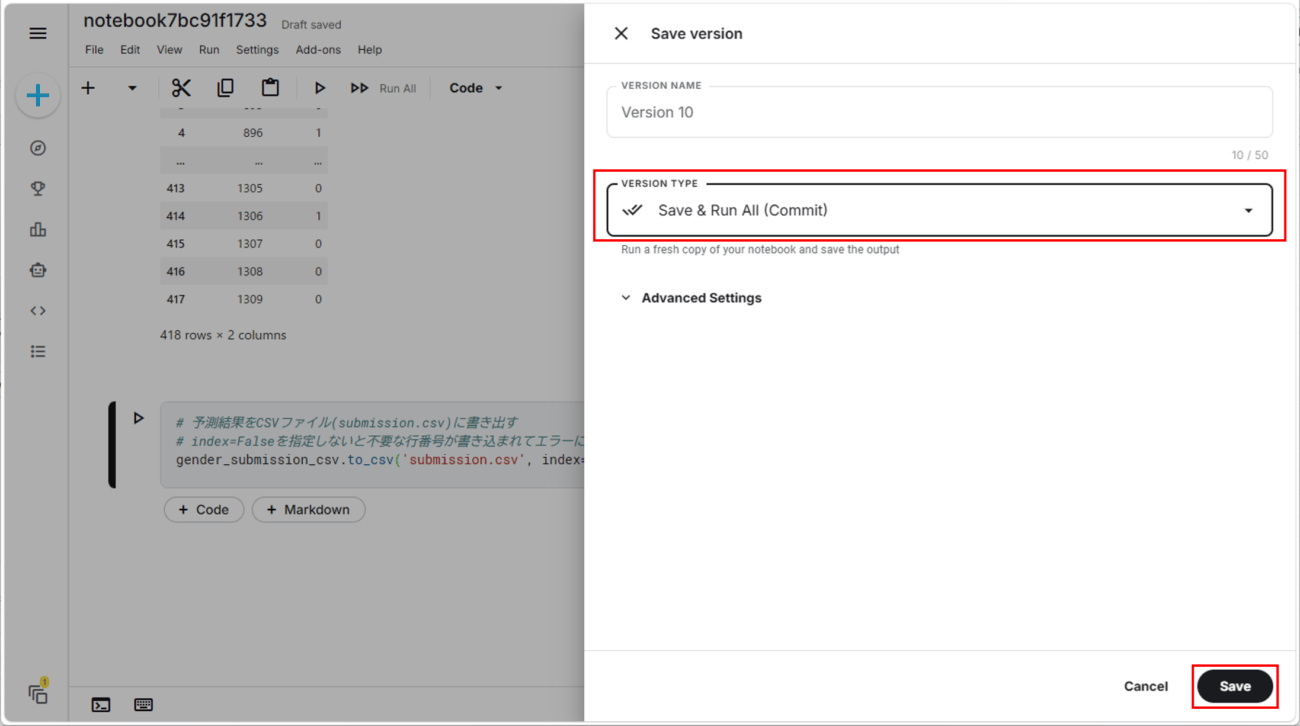
Task: Open the Run menu
Action: [209, 49]
